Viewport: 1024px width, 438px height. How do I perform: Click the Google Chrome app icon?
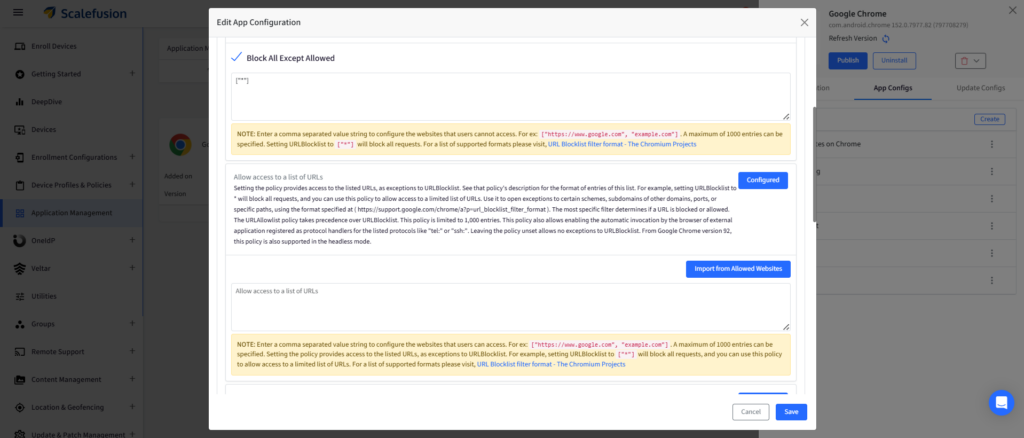[180, 144]
